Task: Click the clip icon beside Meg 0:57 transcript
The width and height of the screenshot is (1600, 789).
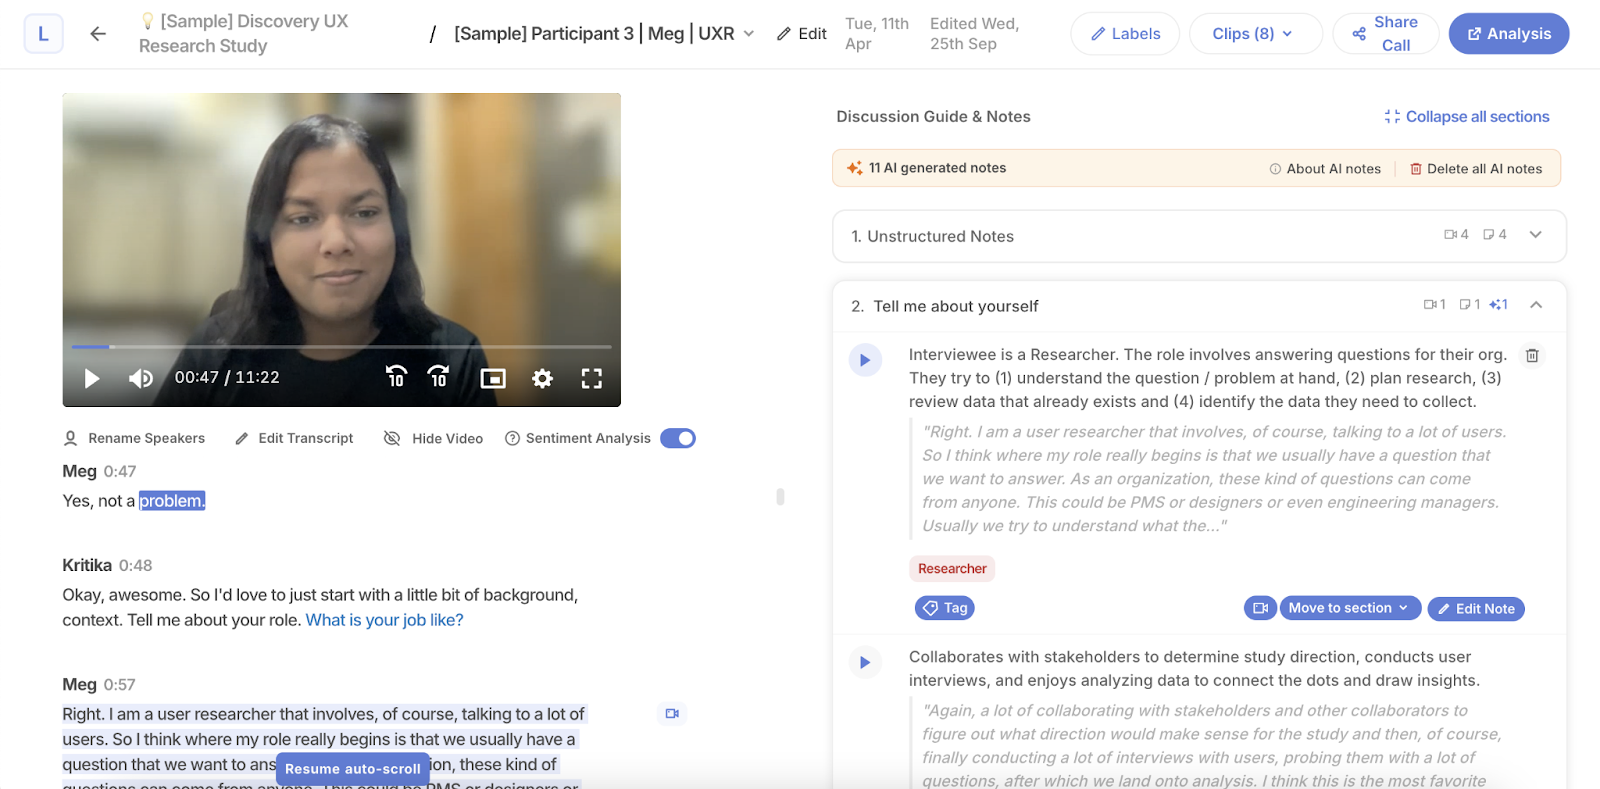Action: 672,713
